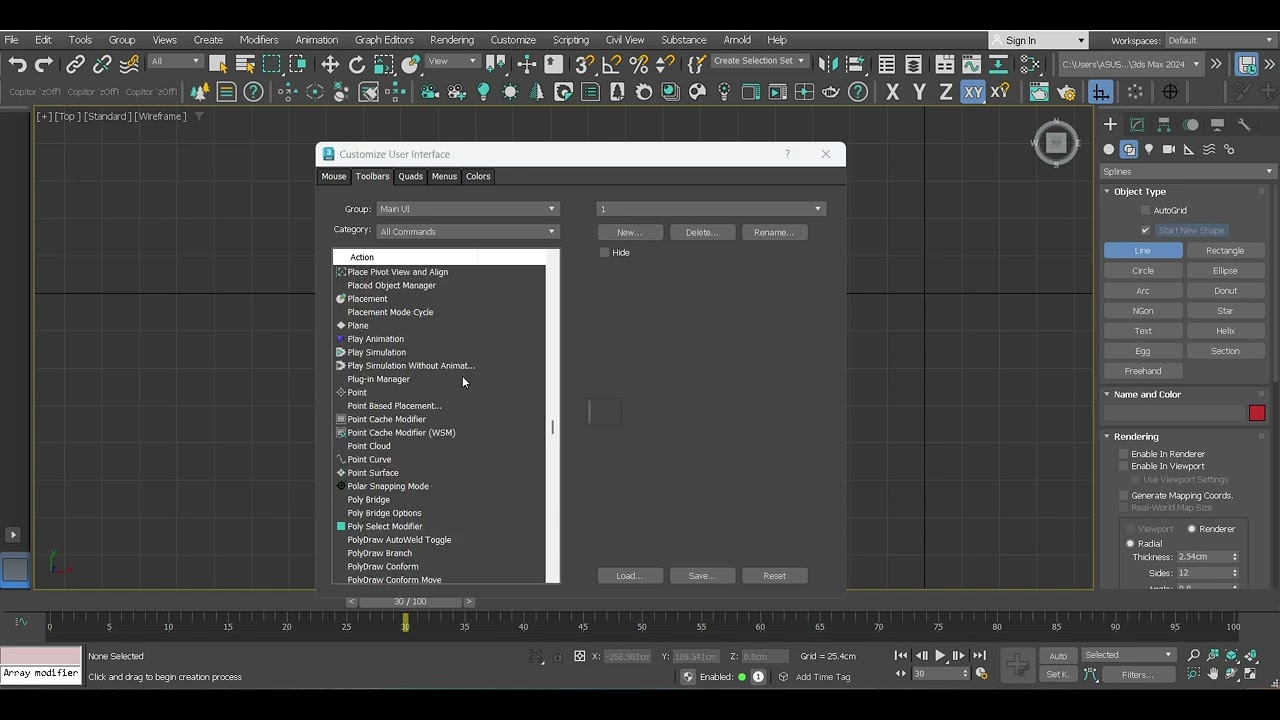Click the red object color swatch
Image resolution: width=1280 pixels, height=720 pixels.
coord(1257,413)
